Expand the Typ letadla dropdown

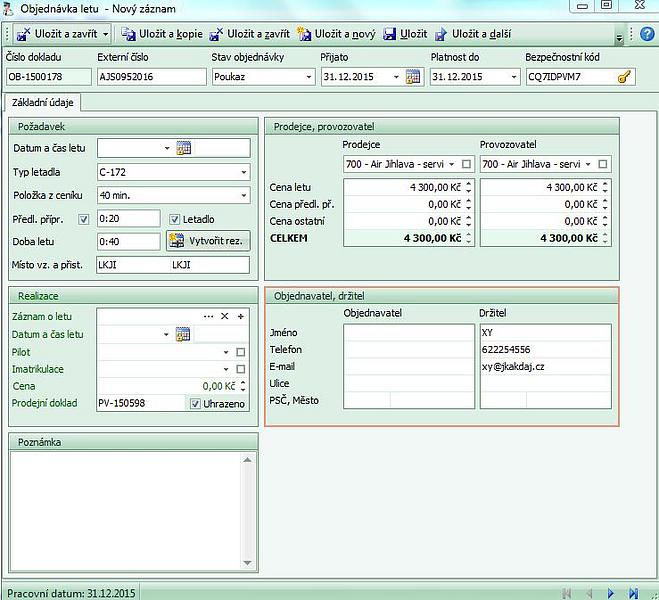tap(244, 172)
